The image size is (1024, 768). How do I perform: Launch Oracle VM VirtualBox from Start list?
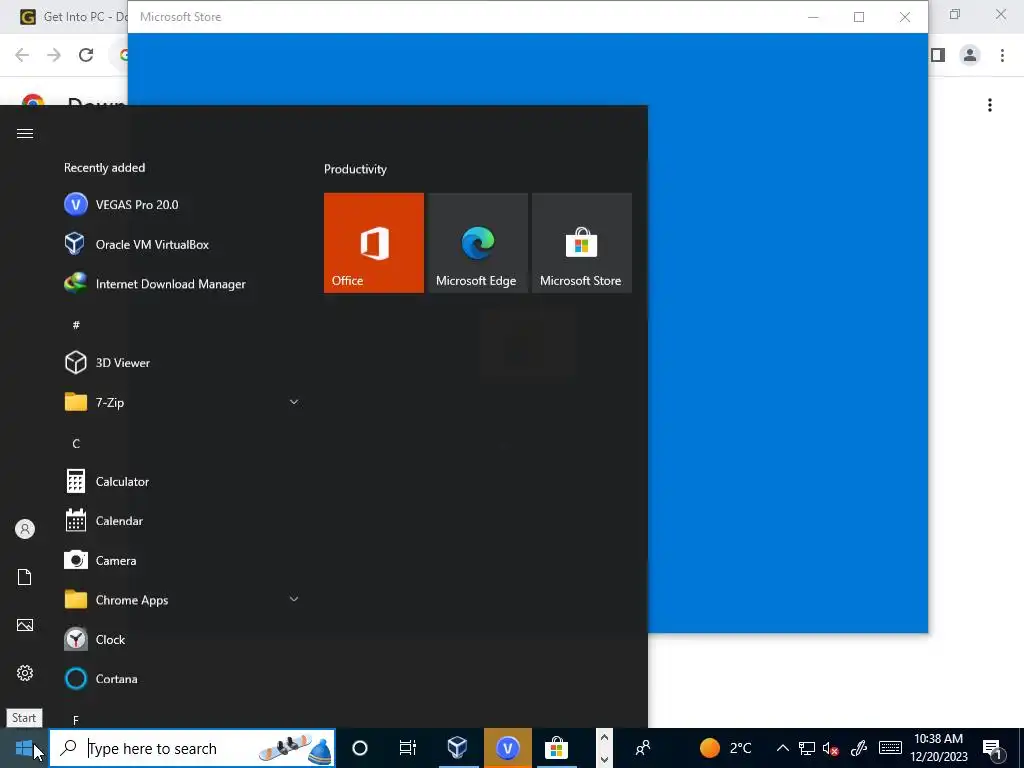coord(181,244)
